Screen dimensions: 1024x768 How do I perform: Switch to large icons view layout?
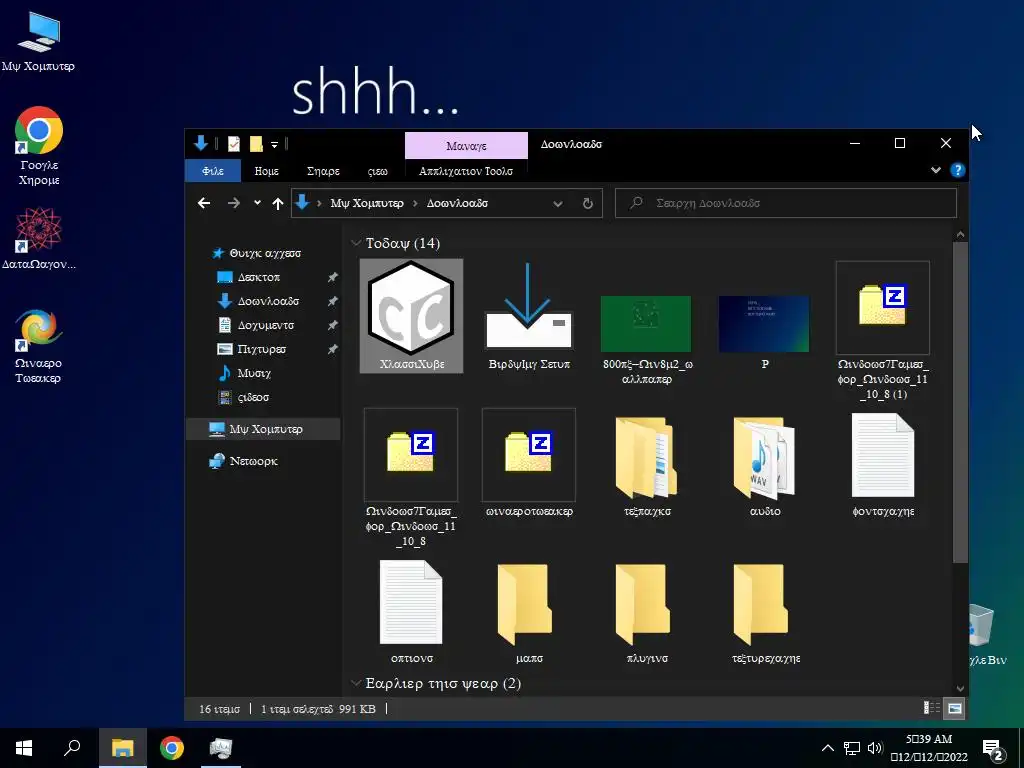click(x=955, y=708)
